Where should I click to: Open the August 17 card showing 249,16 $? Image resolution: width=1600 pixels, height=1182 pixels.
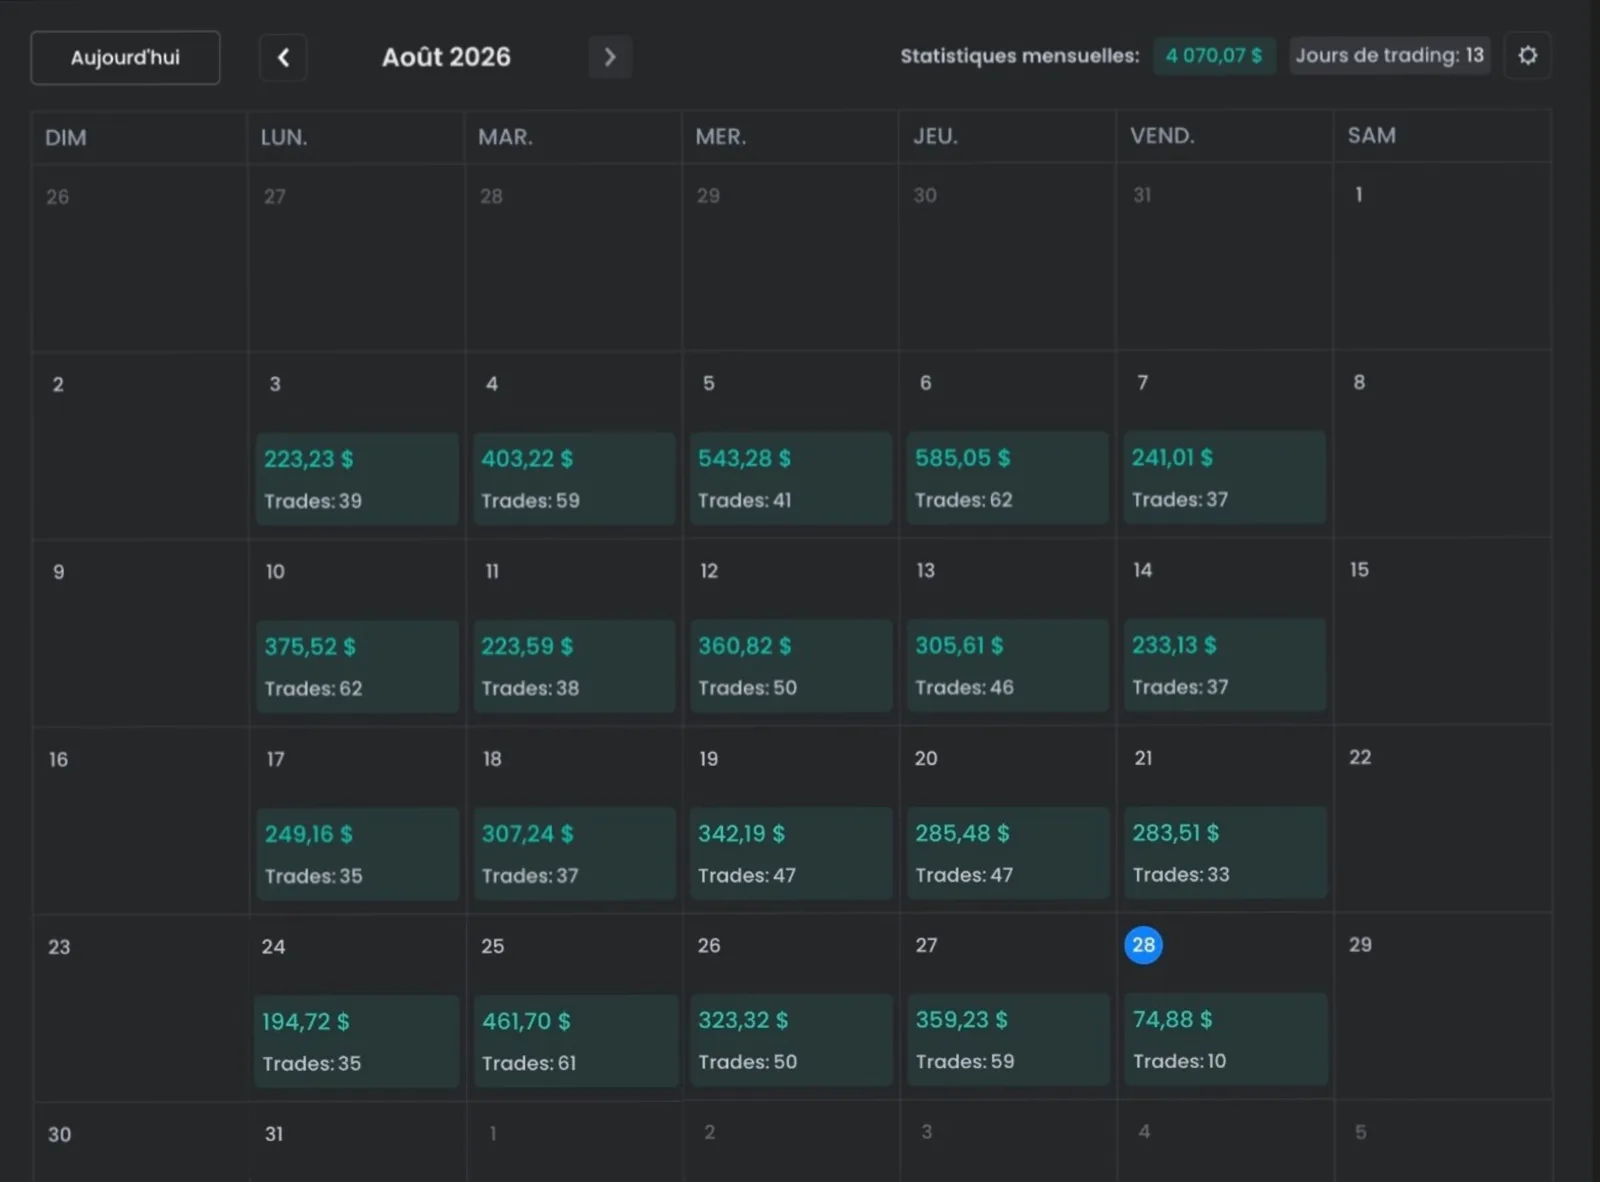coord(357,854)
